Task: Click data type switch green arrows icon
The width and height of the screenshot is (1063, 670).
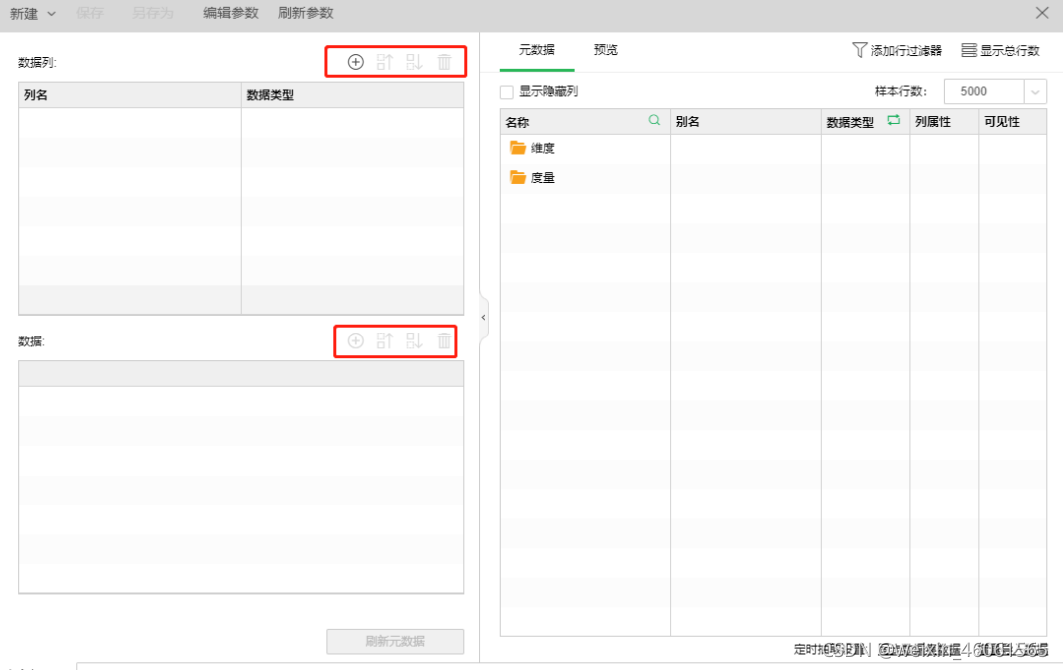Action: coord(894,120)
